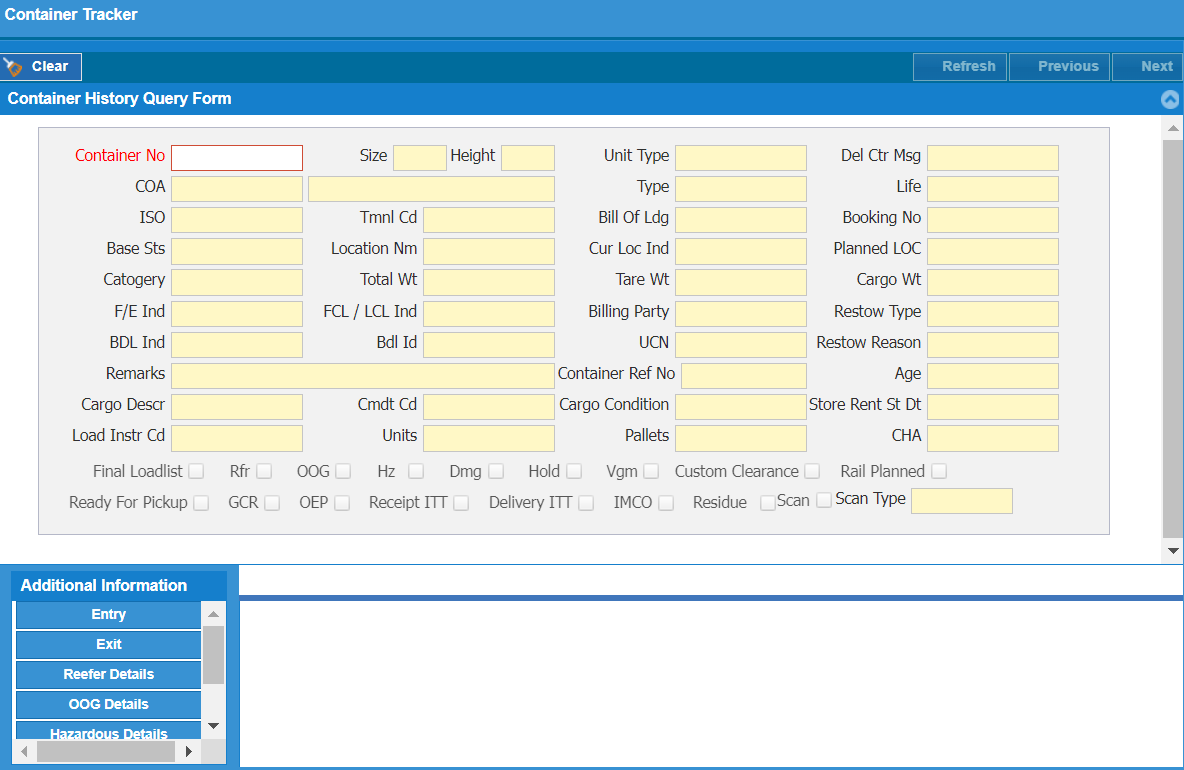Click the Refresh button
This screenshot has height=770, width=1184.
[x=960, y=66]
